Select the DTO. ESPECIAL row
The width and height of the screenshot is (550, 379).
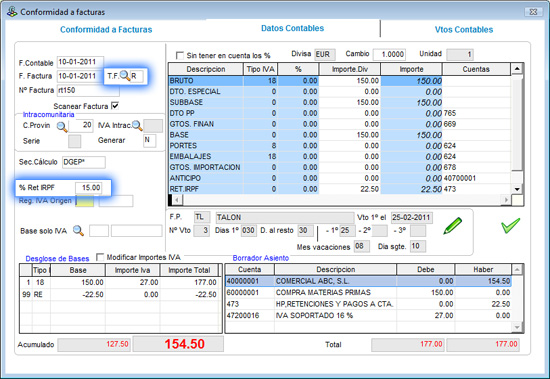pos(340,92)
